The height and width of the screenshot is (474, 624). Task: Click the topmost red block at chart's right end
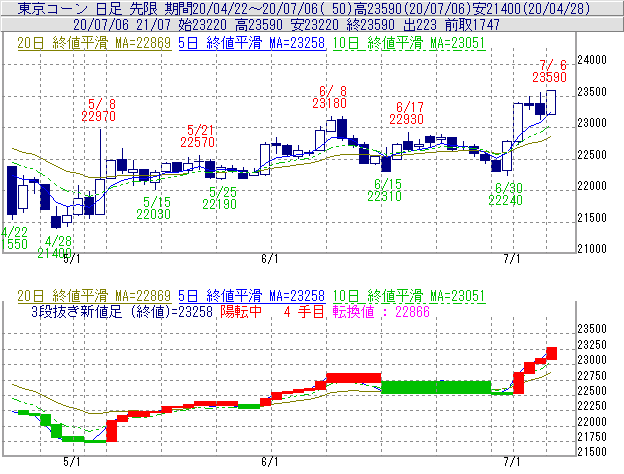click(x=552, y=353)
